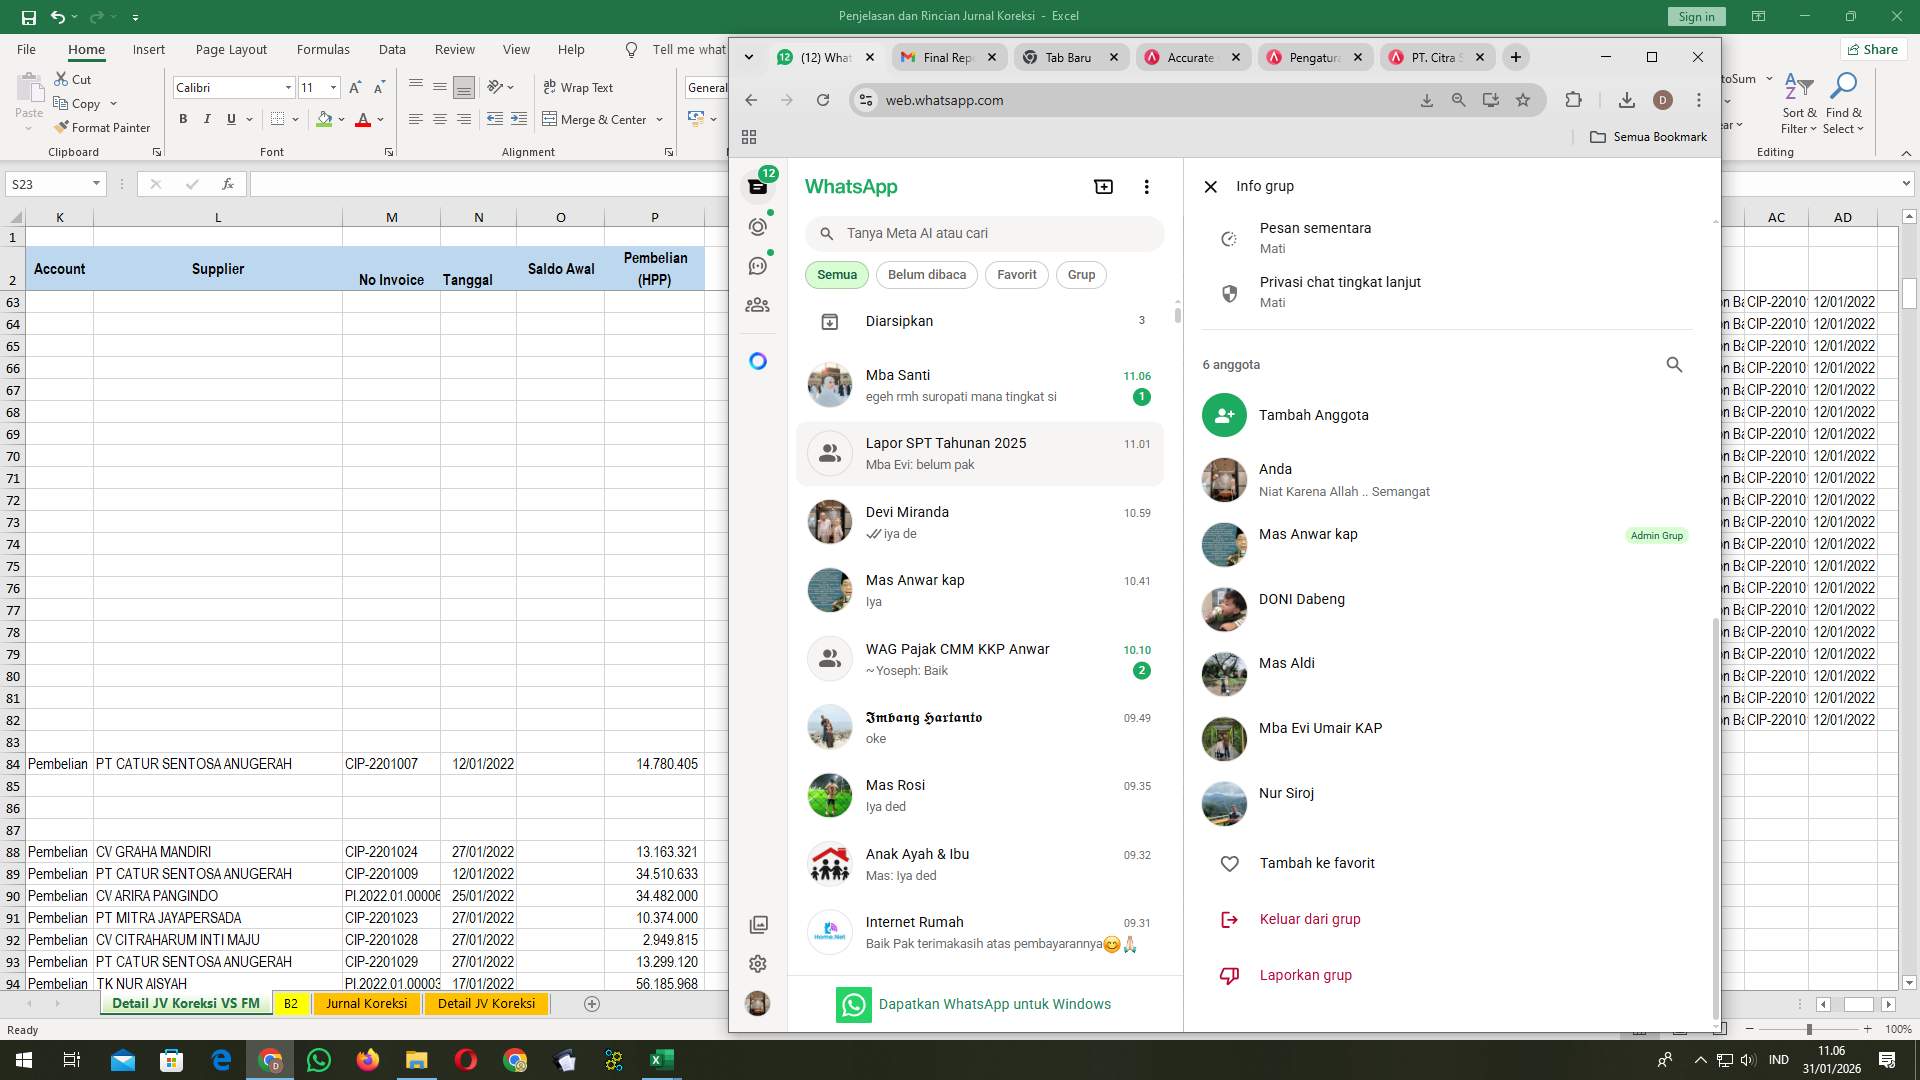Enable Wrap Text in Excel
The height and width of the screenshot is (1080, 1920).
click(x=580, y=87)
